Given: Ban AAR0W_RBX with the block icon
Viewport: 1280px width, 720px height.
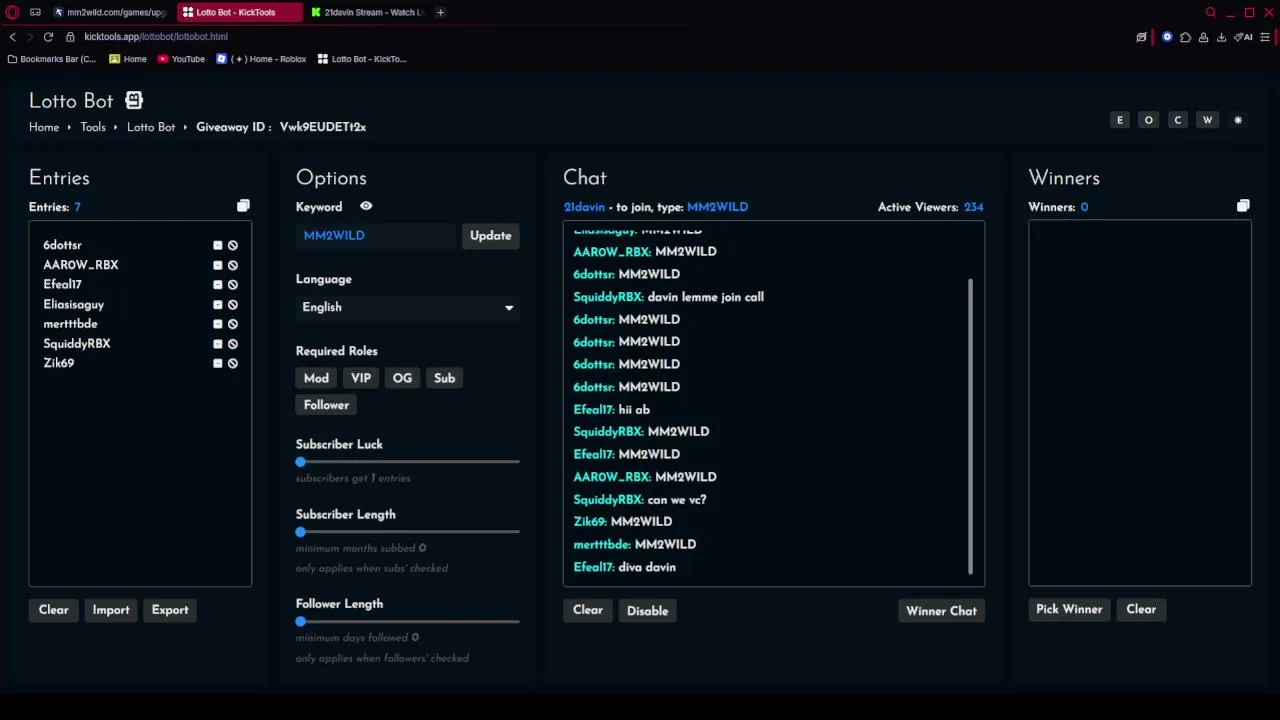Looking at the screenshot, I should [232, 265].
